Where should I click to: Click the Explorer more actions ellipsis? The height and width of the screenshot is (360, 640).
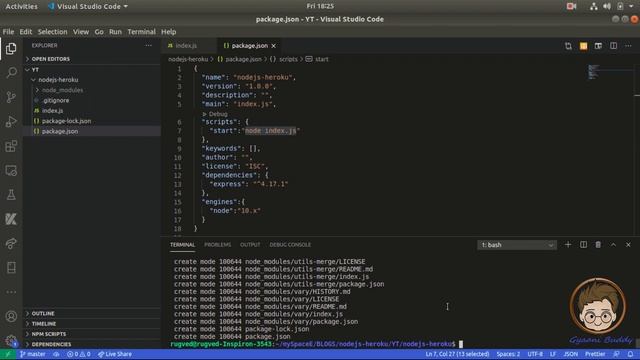(x=148, y=46)
